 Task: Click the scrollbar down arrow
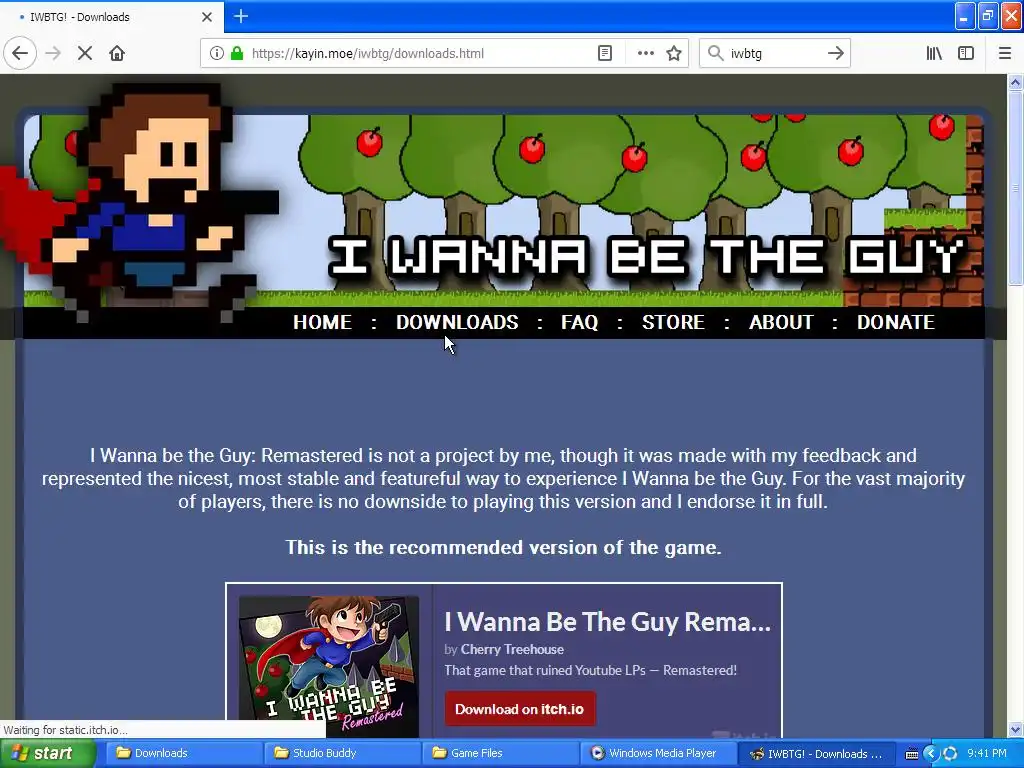1016,729
